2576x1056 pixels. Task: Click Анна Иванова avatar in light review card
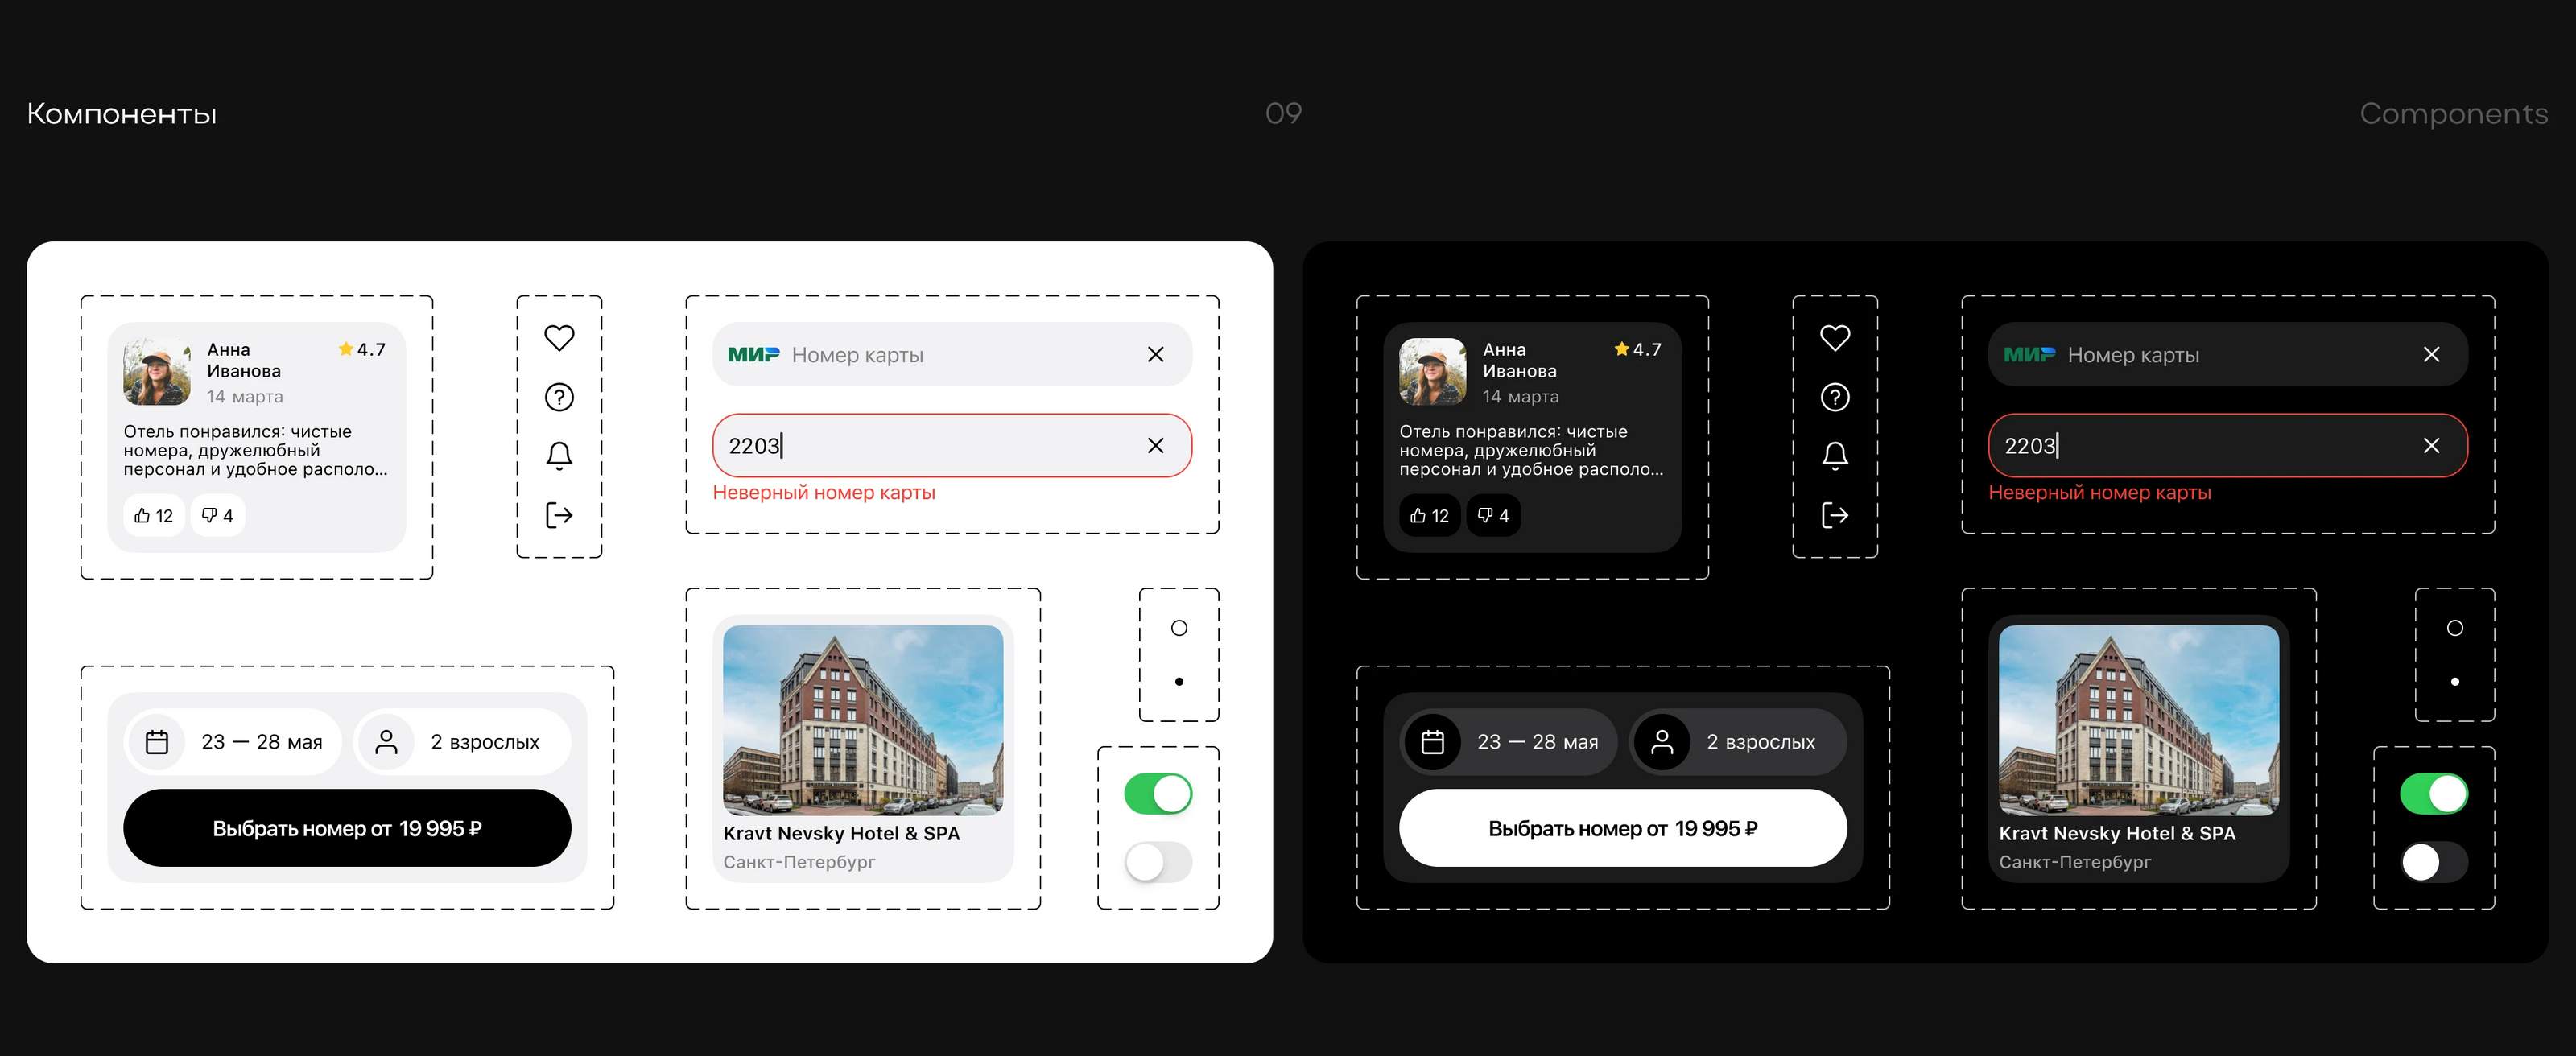tap(157, 372)
